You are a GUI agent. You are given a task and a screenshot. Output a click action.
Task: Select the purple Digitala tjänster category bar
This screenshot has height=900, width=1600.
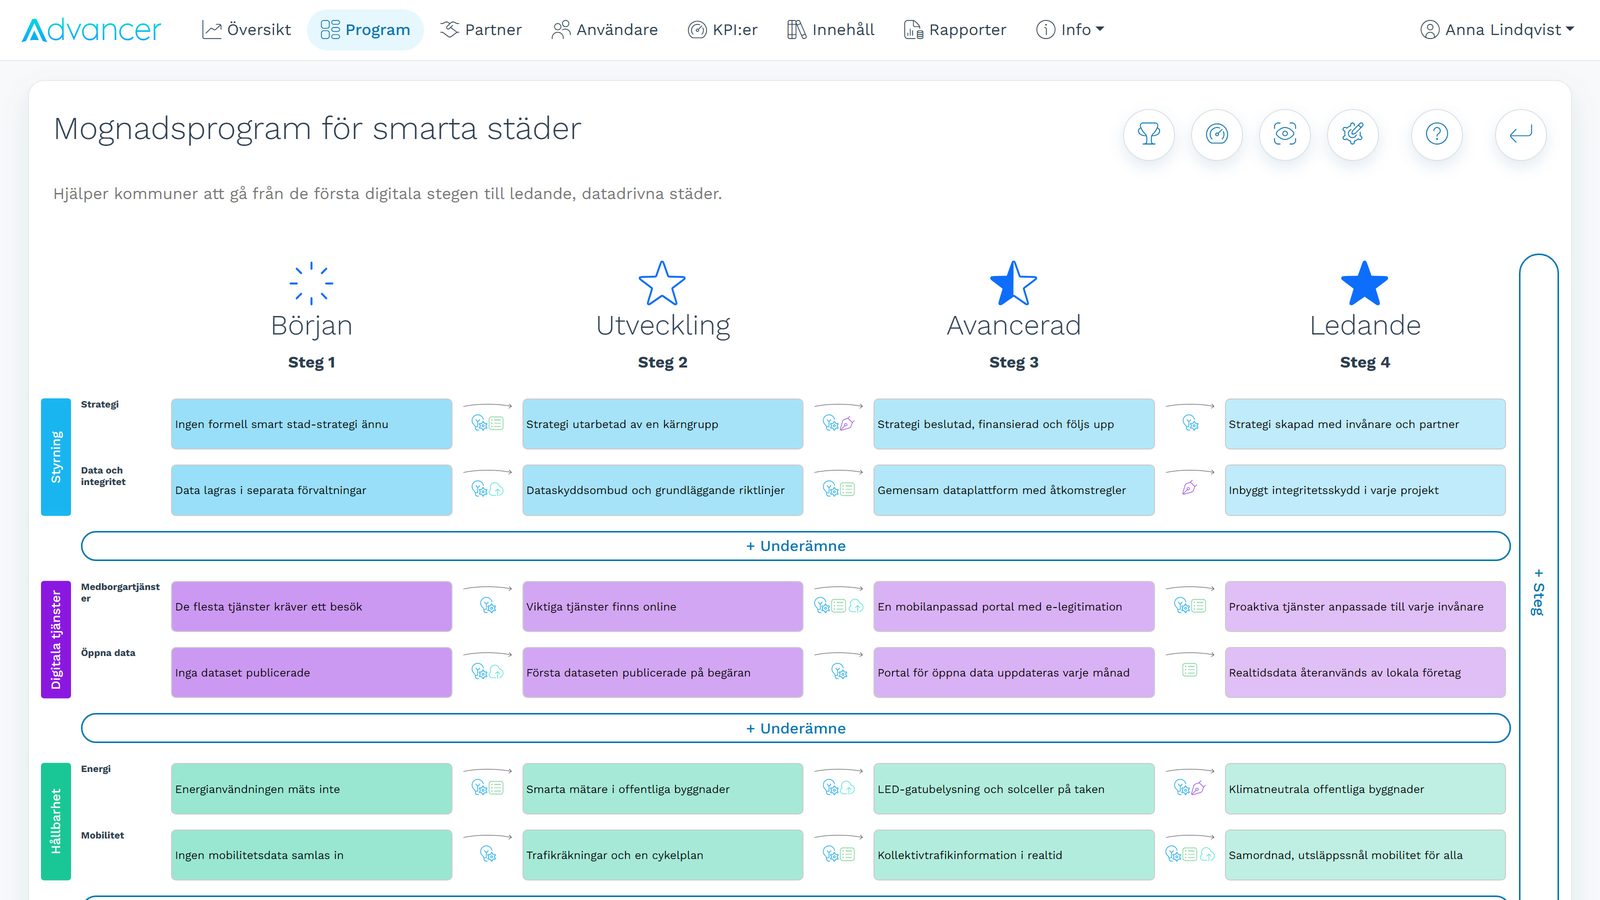56,639
